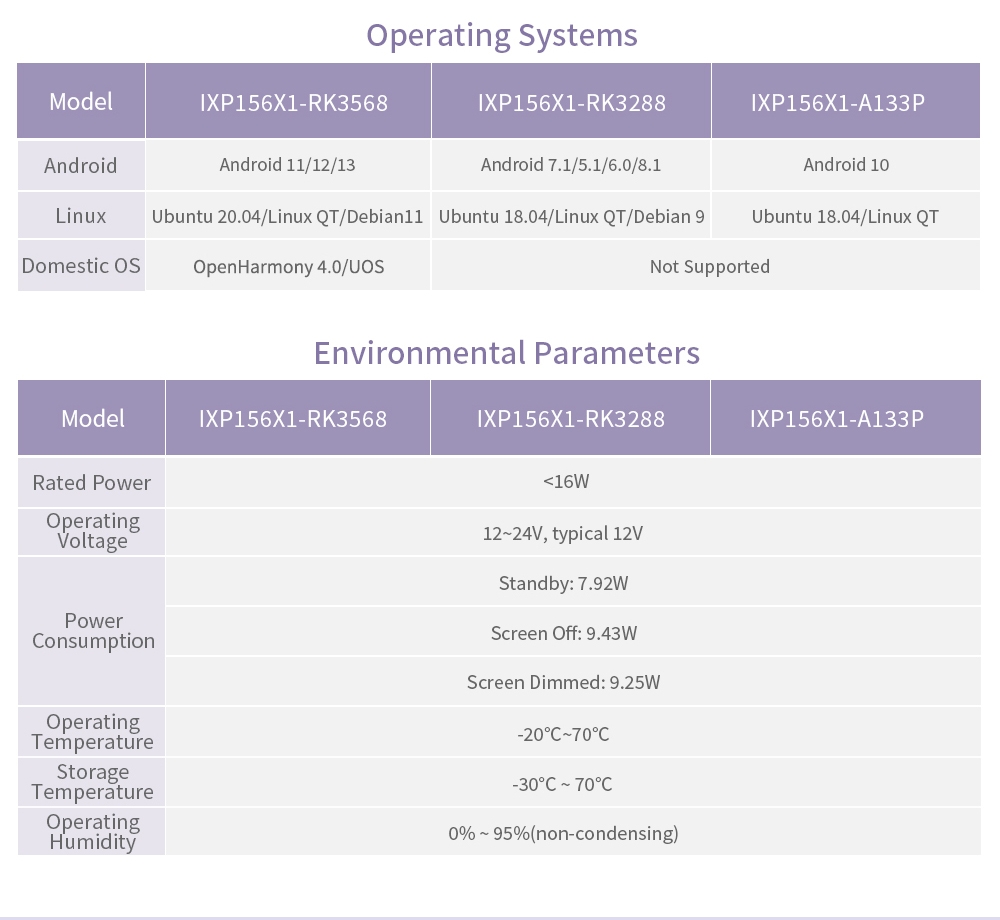Click the "Operating Systems" heading
1000x920 pixels.
coord(501,36)
